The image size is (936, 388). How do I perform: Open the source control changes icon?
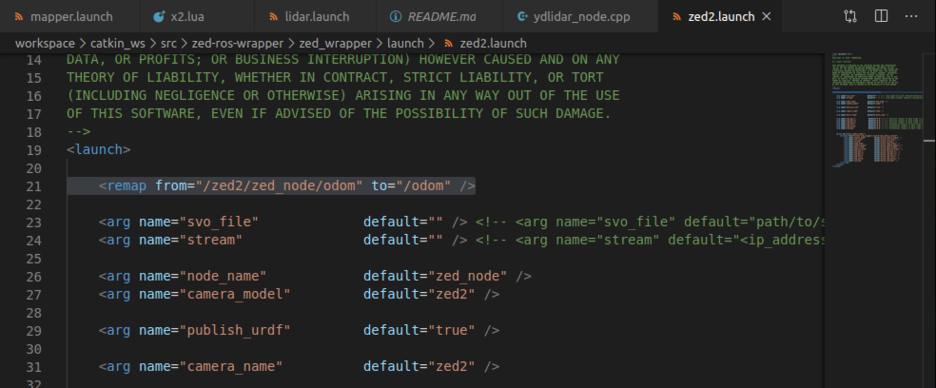point(851,16)
